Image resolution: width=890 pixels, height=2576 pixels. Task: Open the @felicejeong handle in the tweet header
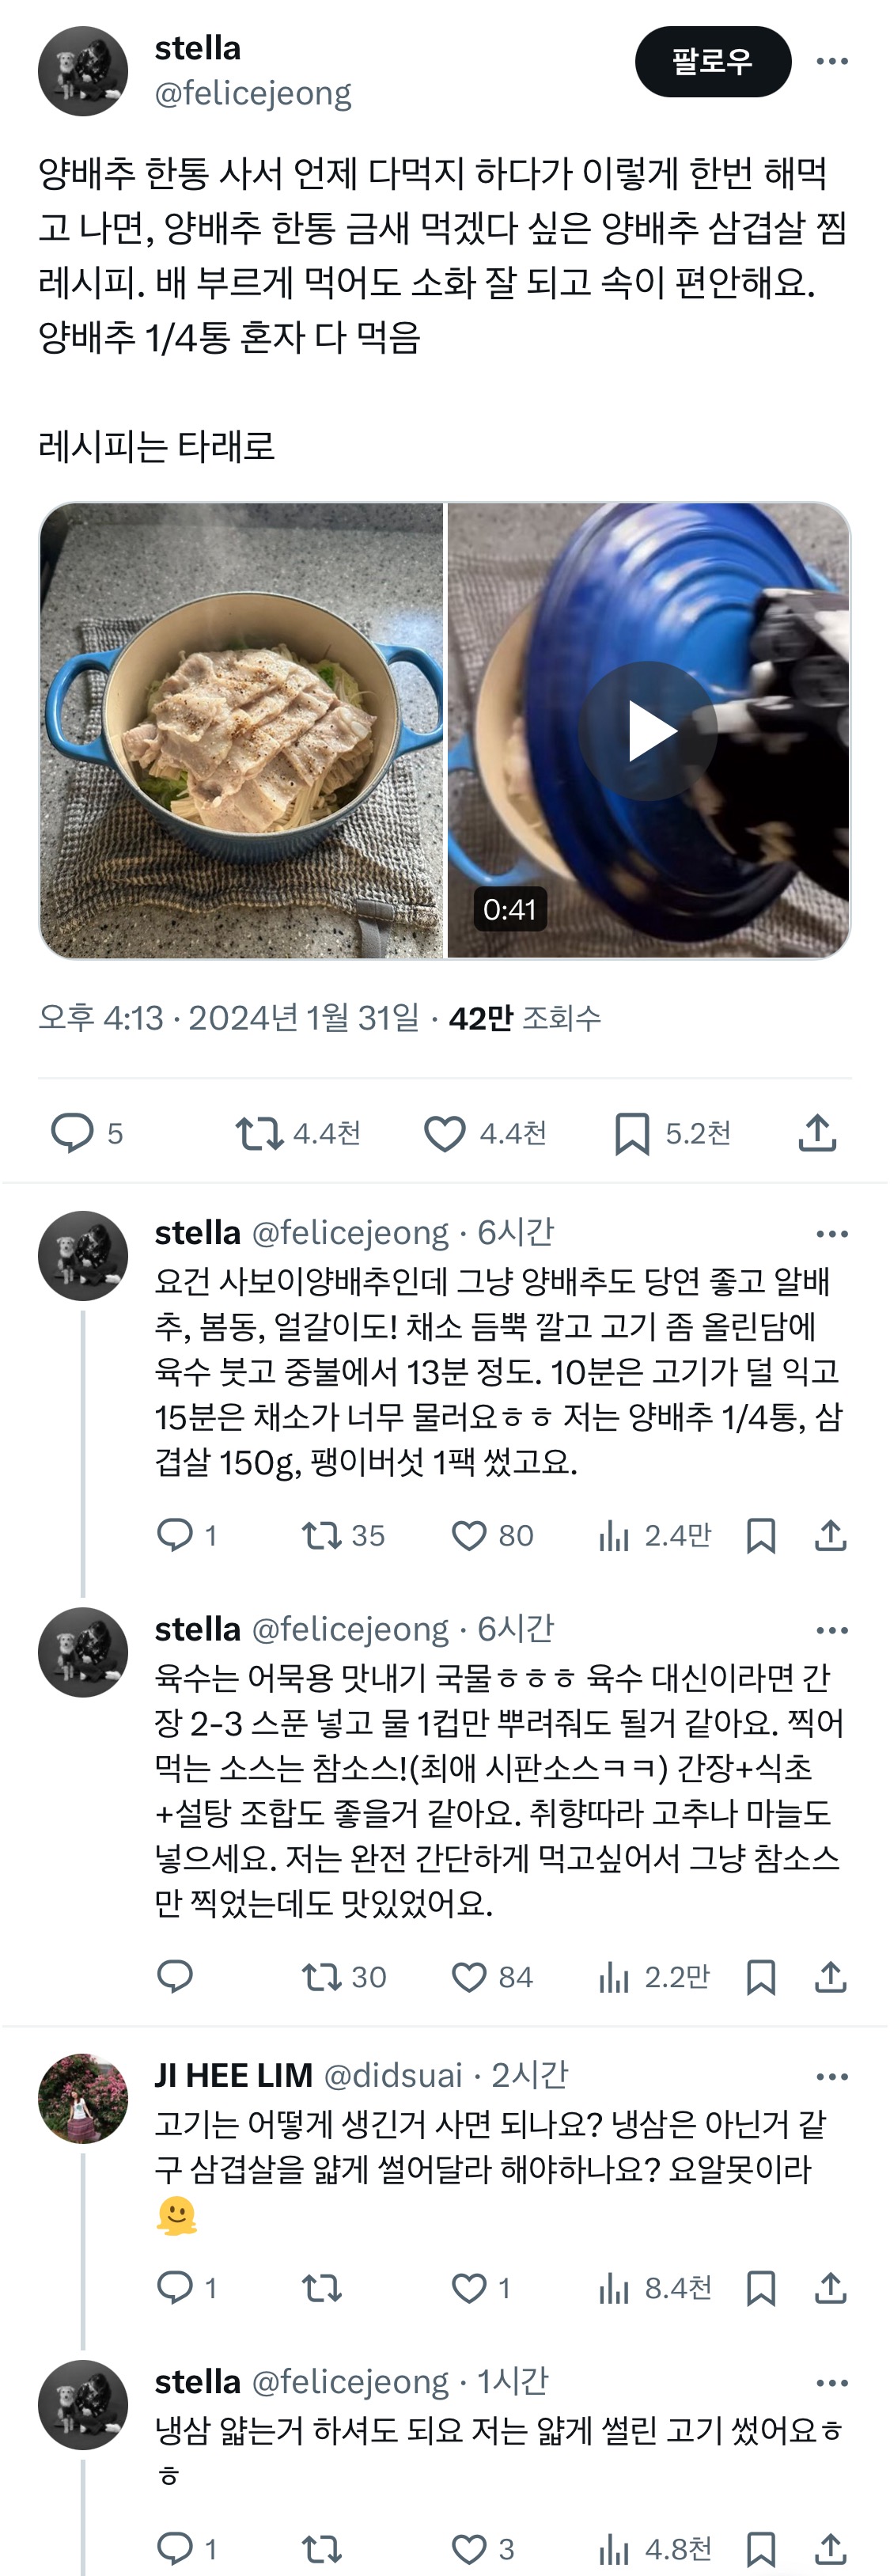point(253,93)
